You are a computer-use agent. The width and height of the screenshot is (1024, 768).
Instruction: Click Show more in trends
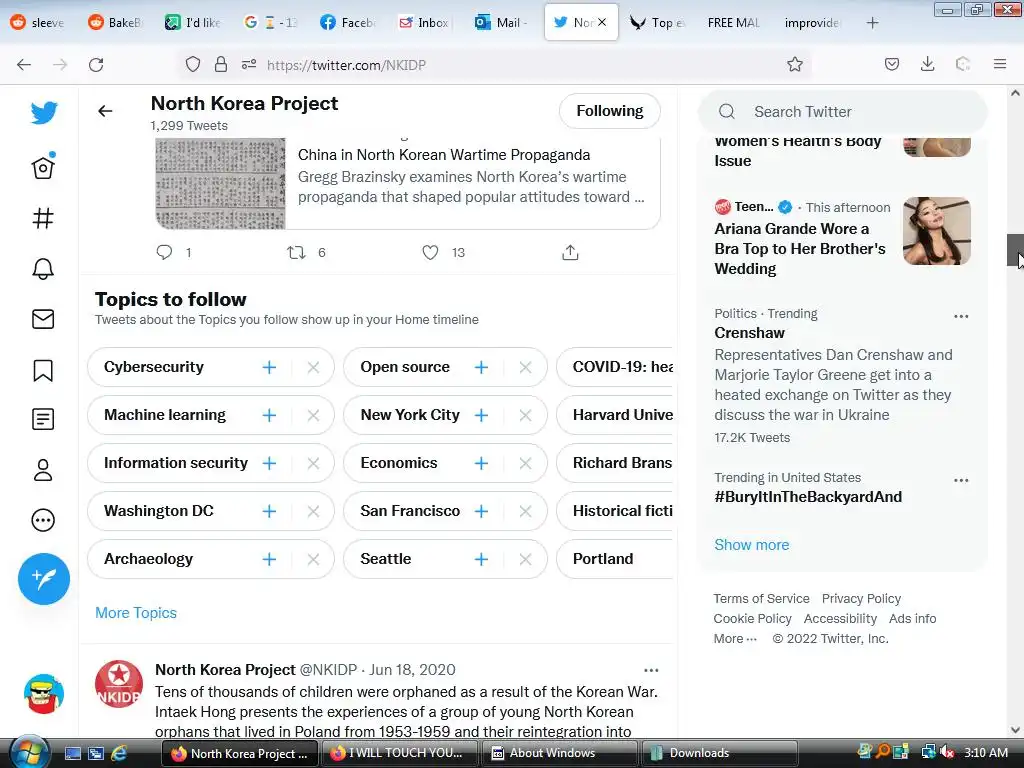[752, 545]
